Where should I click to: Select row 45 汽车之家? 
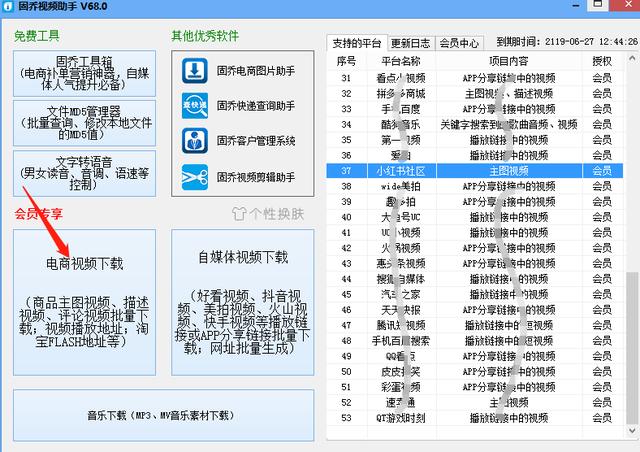[x=475, y=294]
